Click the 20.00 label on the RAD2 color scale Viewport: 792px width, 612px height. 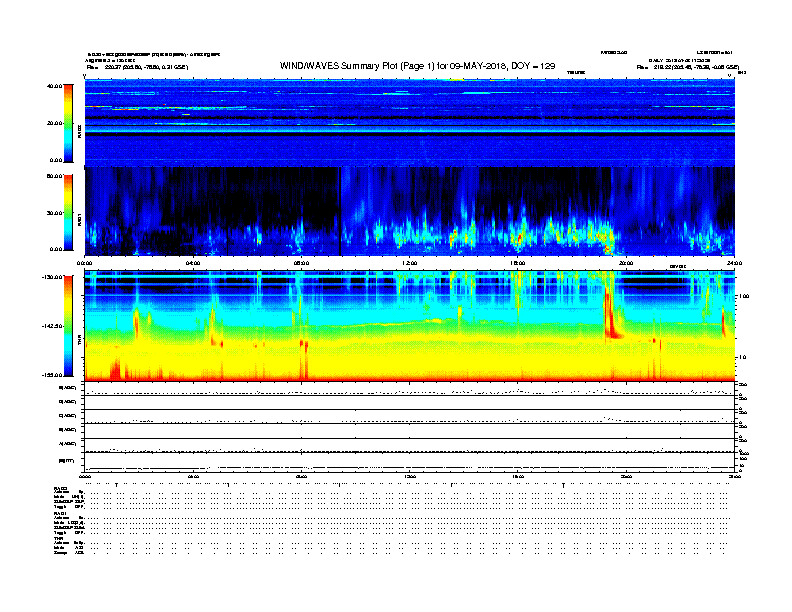54,123
